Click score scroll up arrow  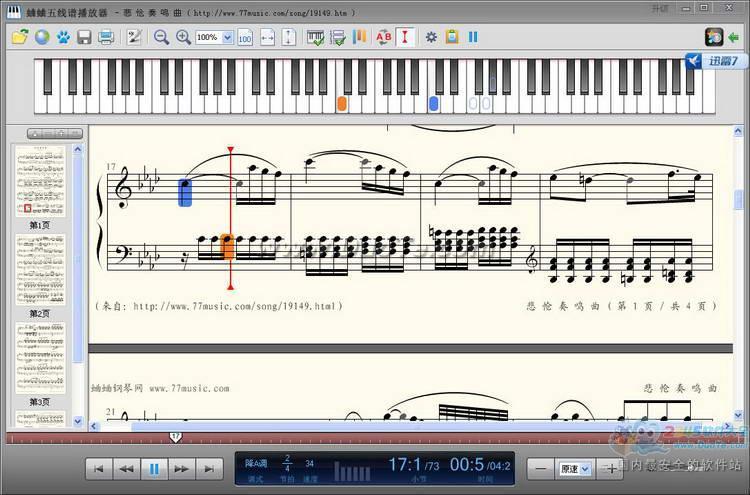738,131
